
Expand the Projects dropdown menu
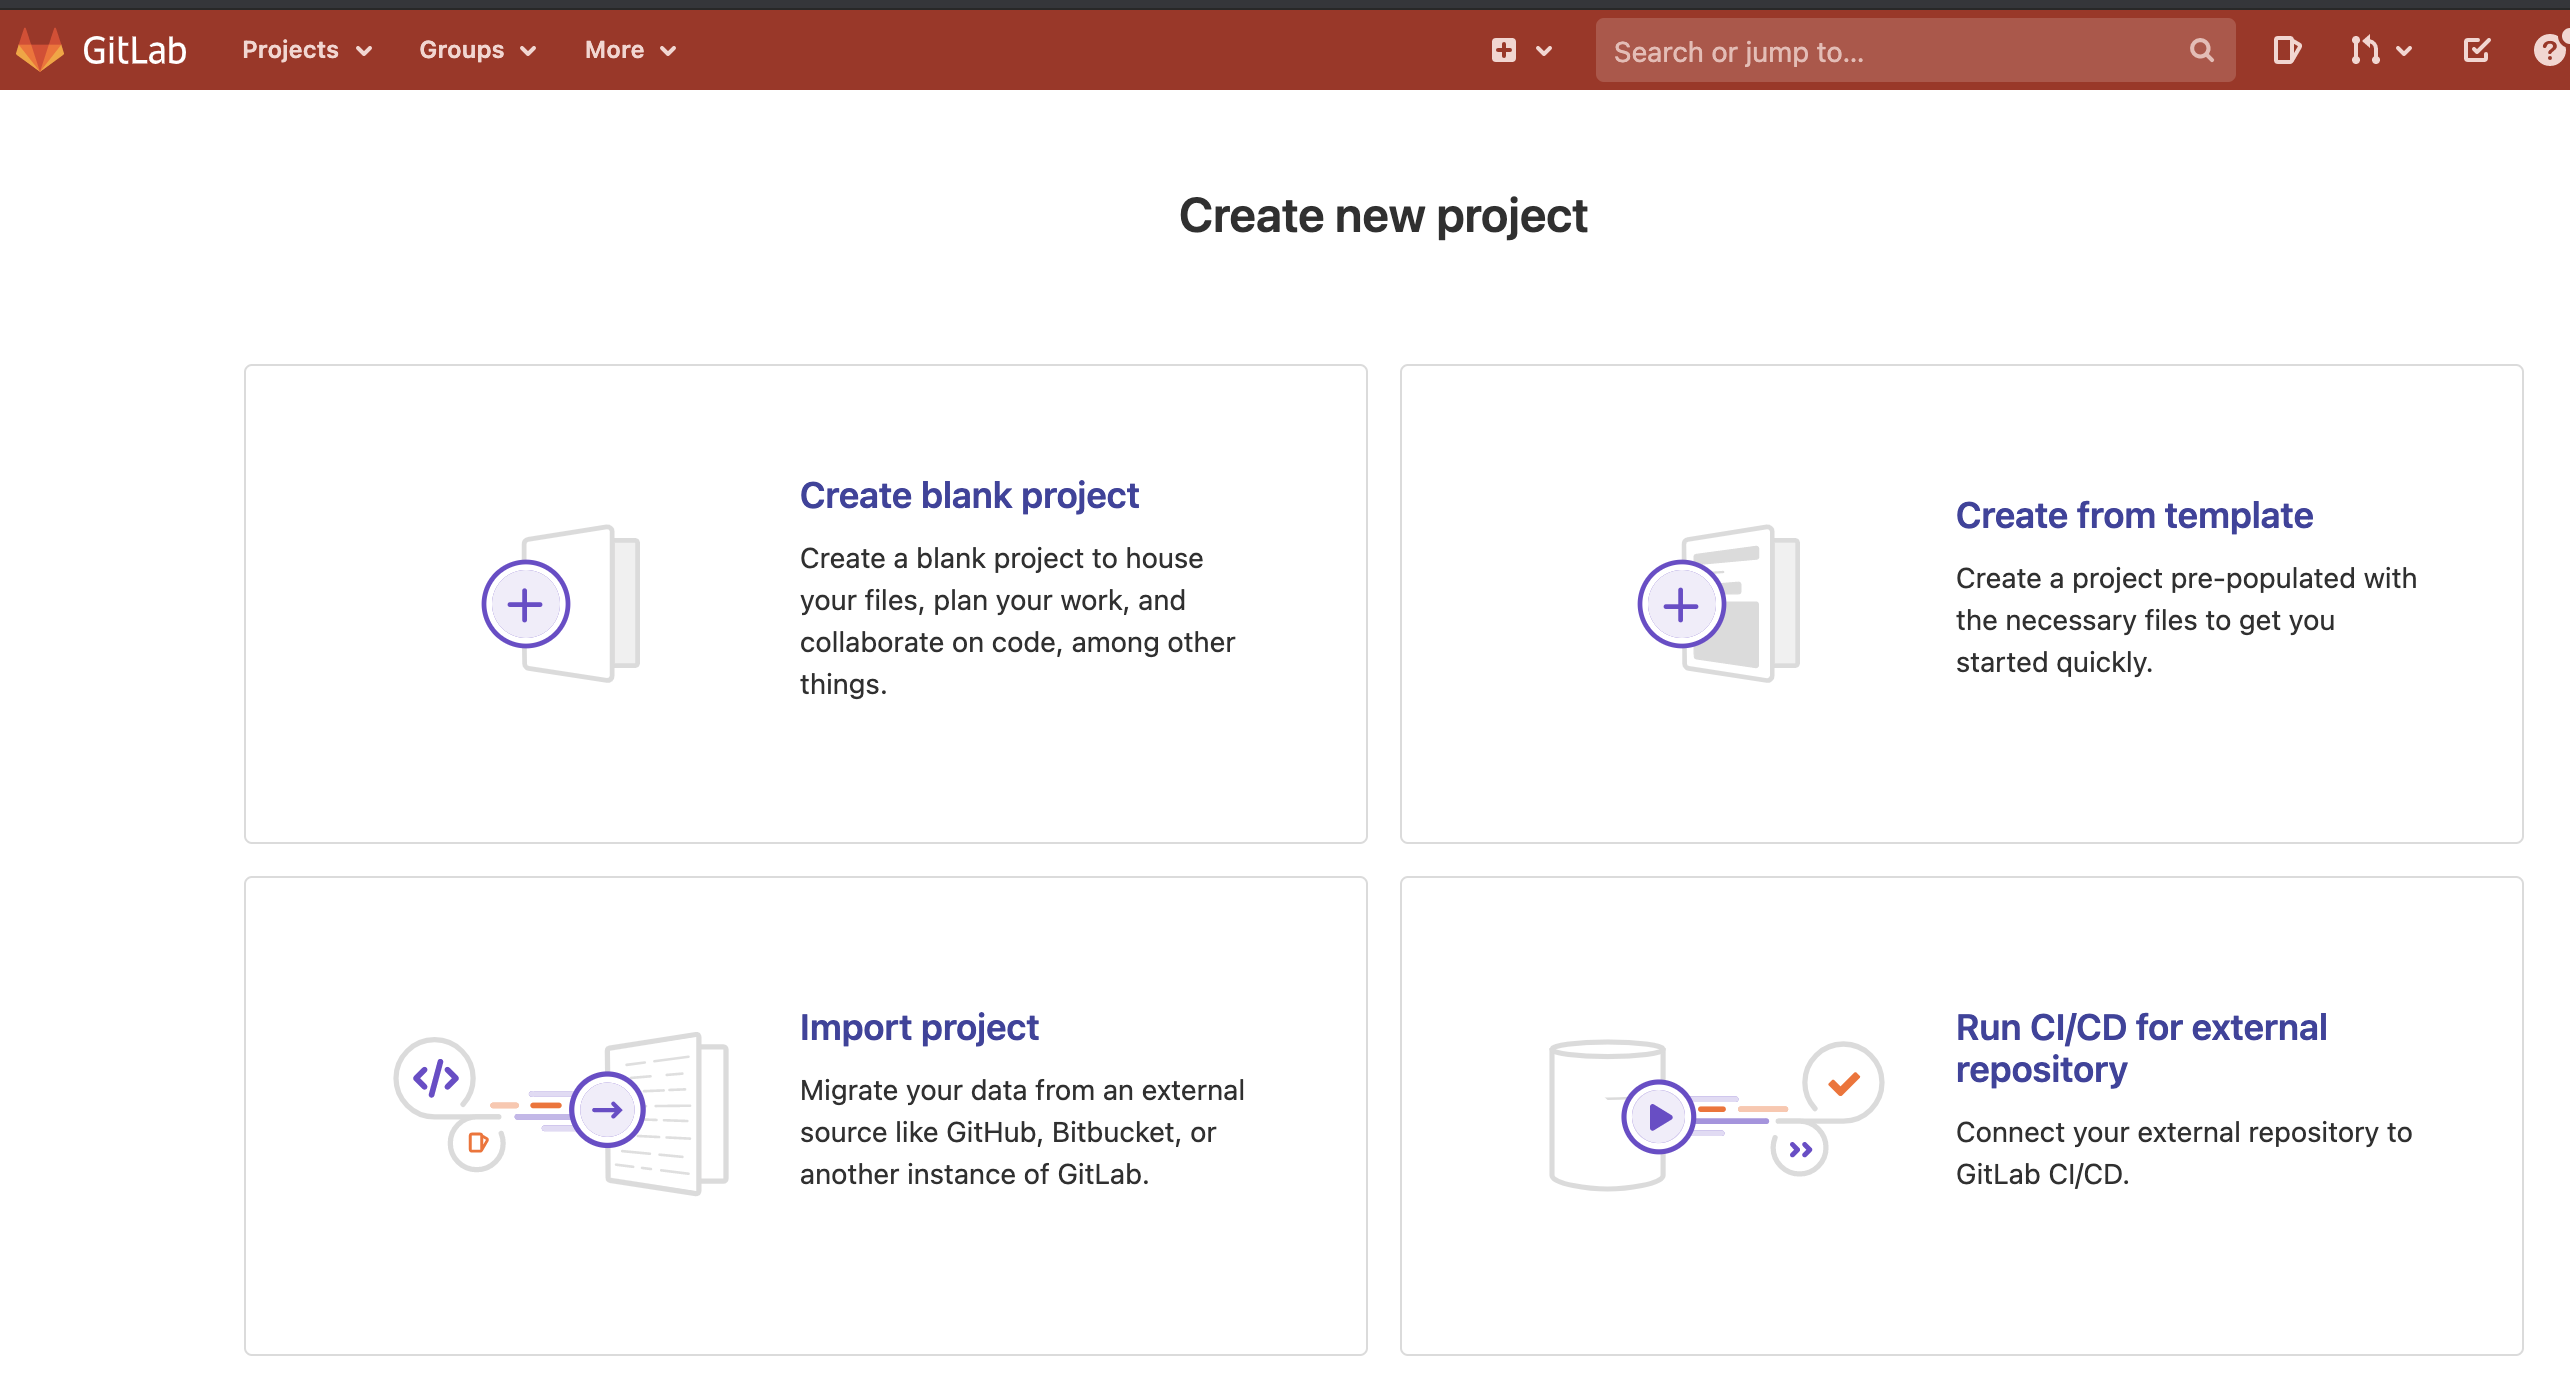click(x=307, y=50)
